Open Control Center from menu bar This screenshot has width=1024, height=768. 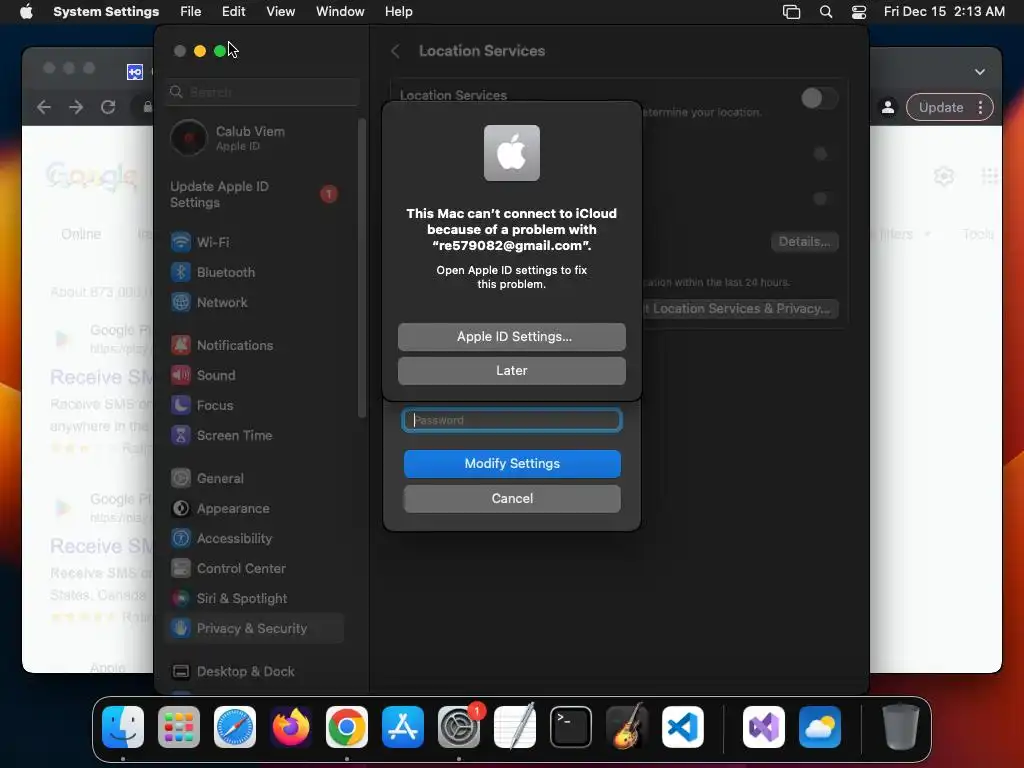tap(859, 12)
